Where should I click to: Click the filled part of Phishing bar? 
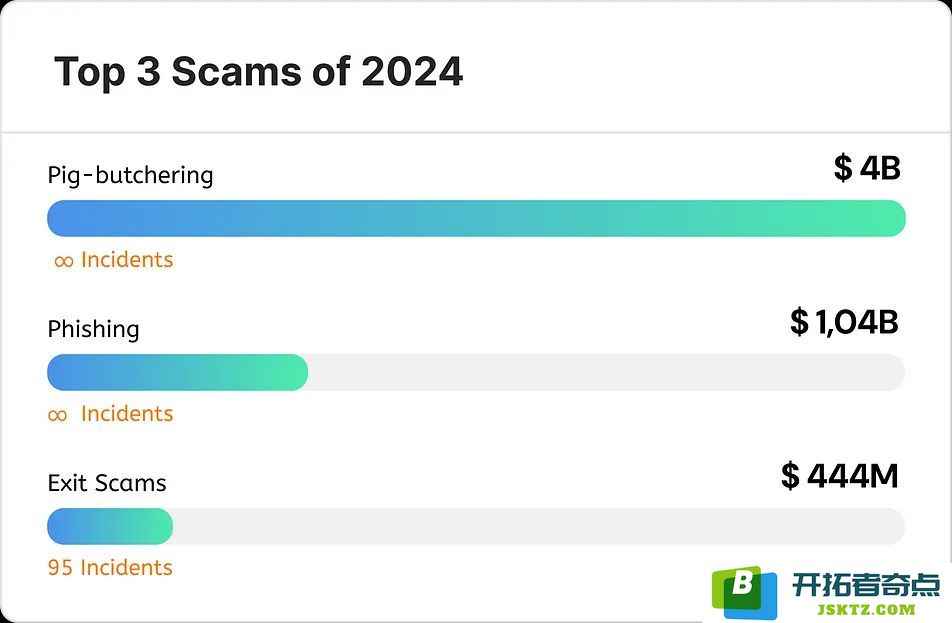coord(177,372)
